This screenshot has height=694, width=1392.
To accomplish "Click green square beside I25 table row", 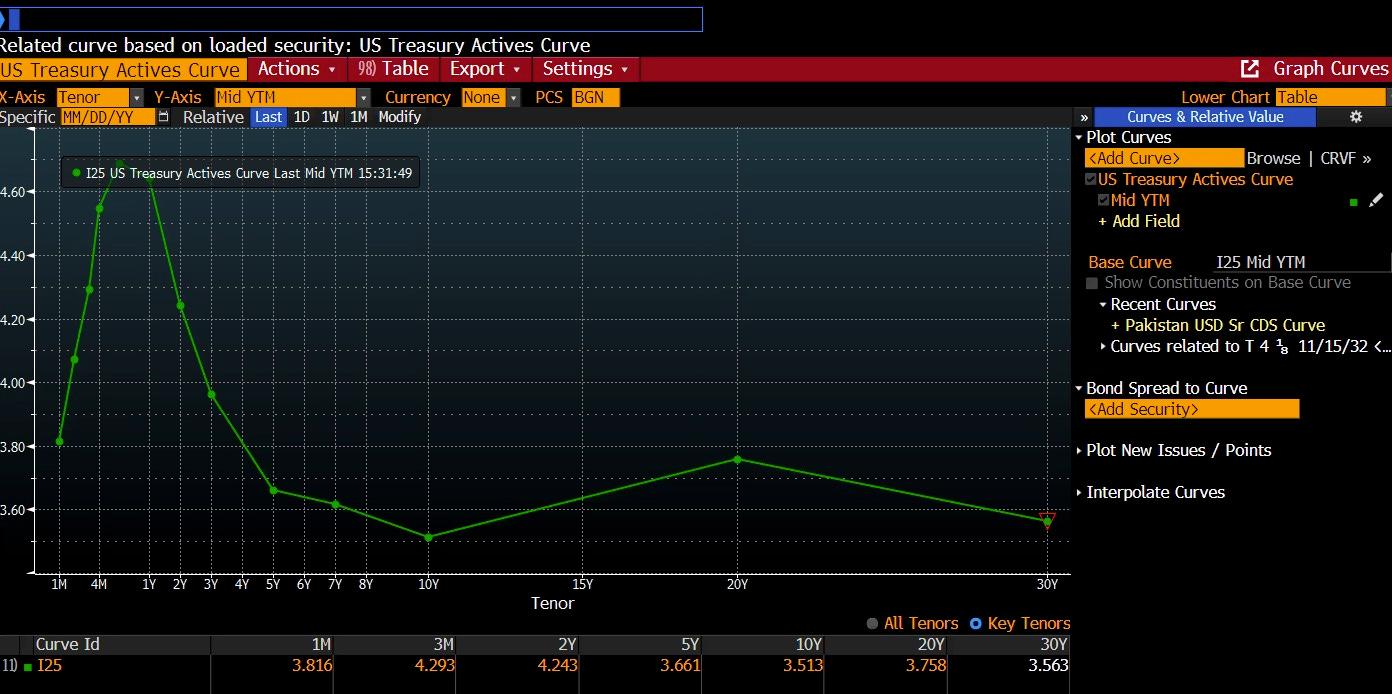I will (x=28, y=666).
